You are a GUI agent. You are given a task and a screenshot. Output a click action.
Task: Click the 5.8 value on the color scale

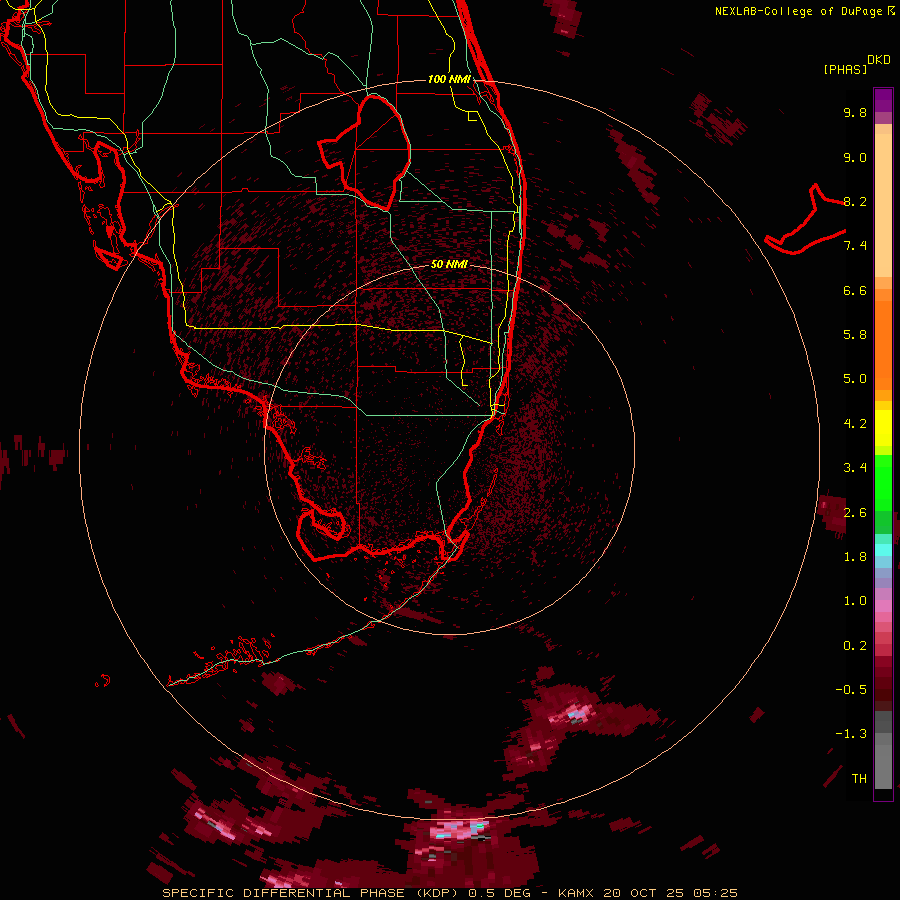pyautogui.click(x=855, y=335)
